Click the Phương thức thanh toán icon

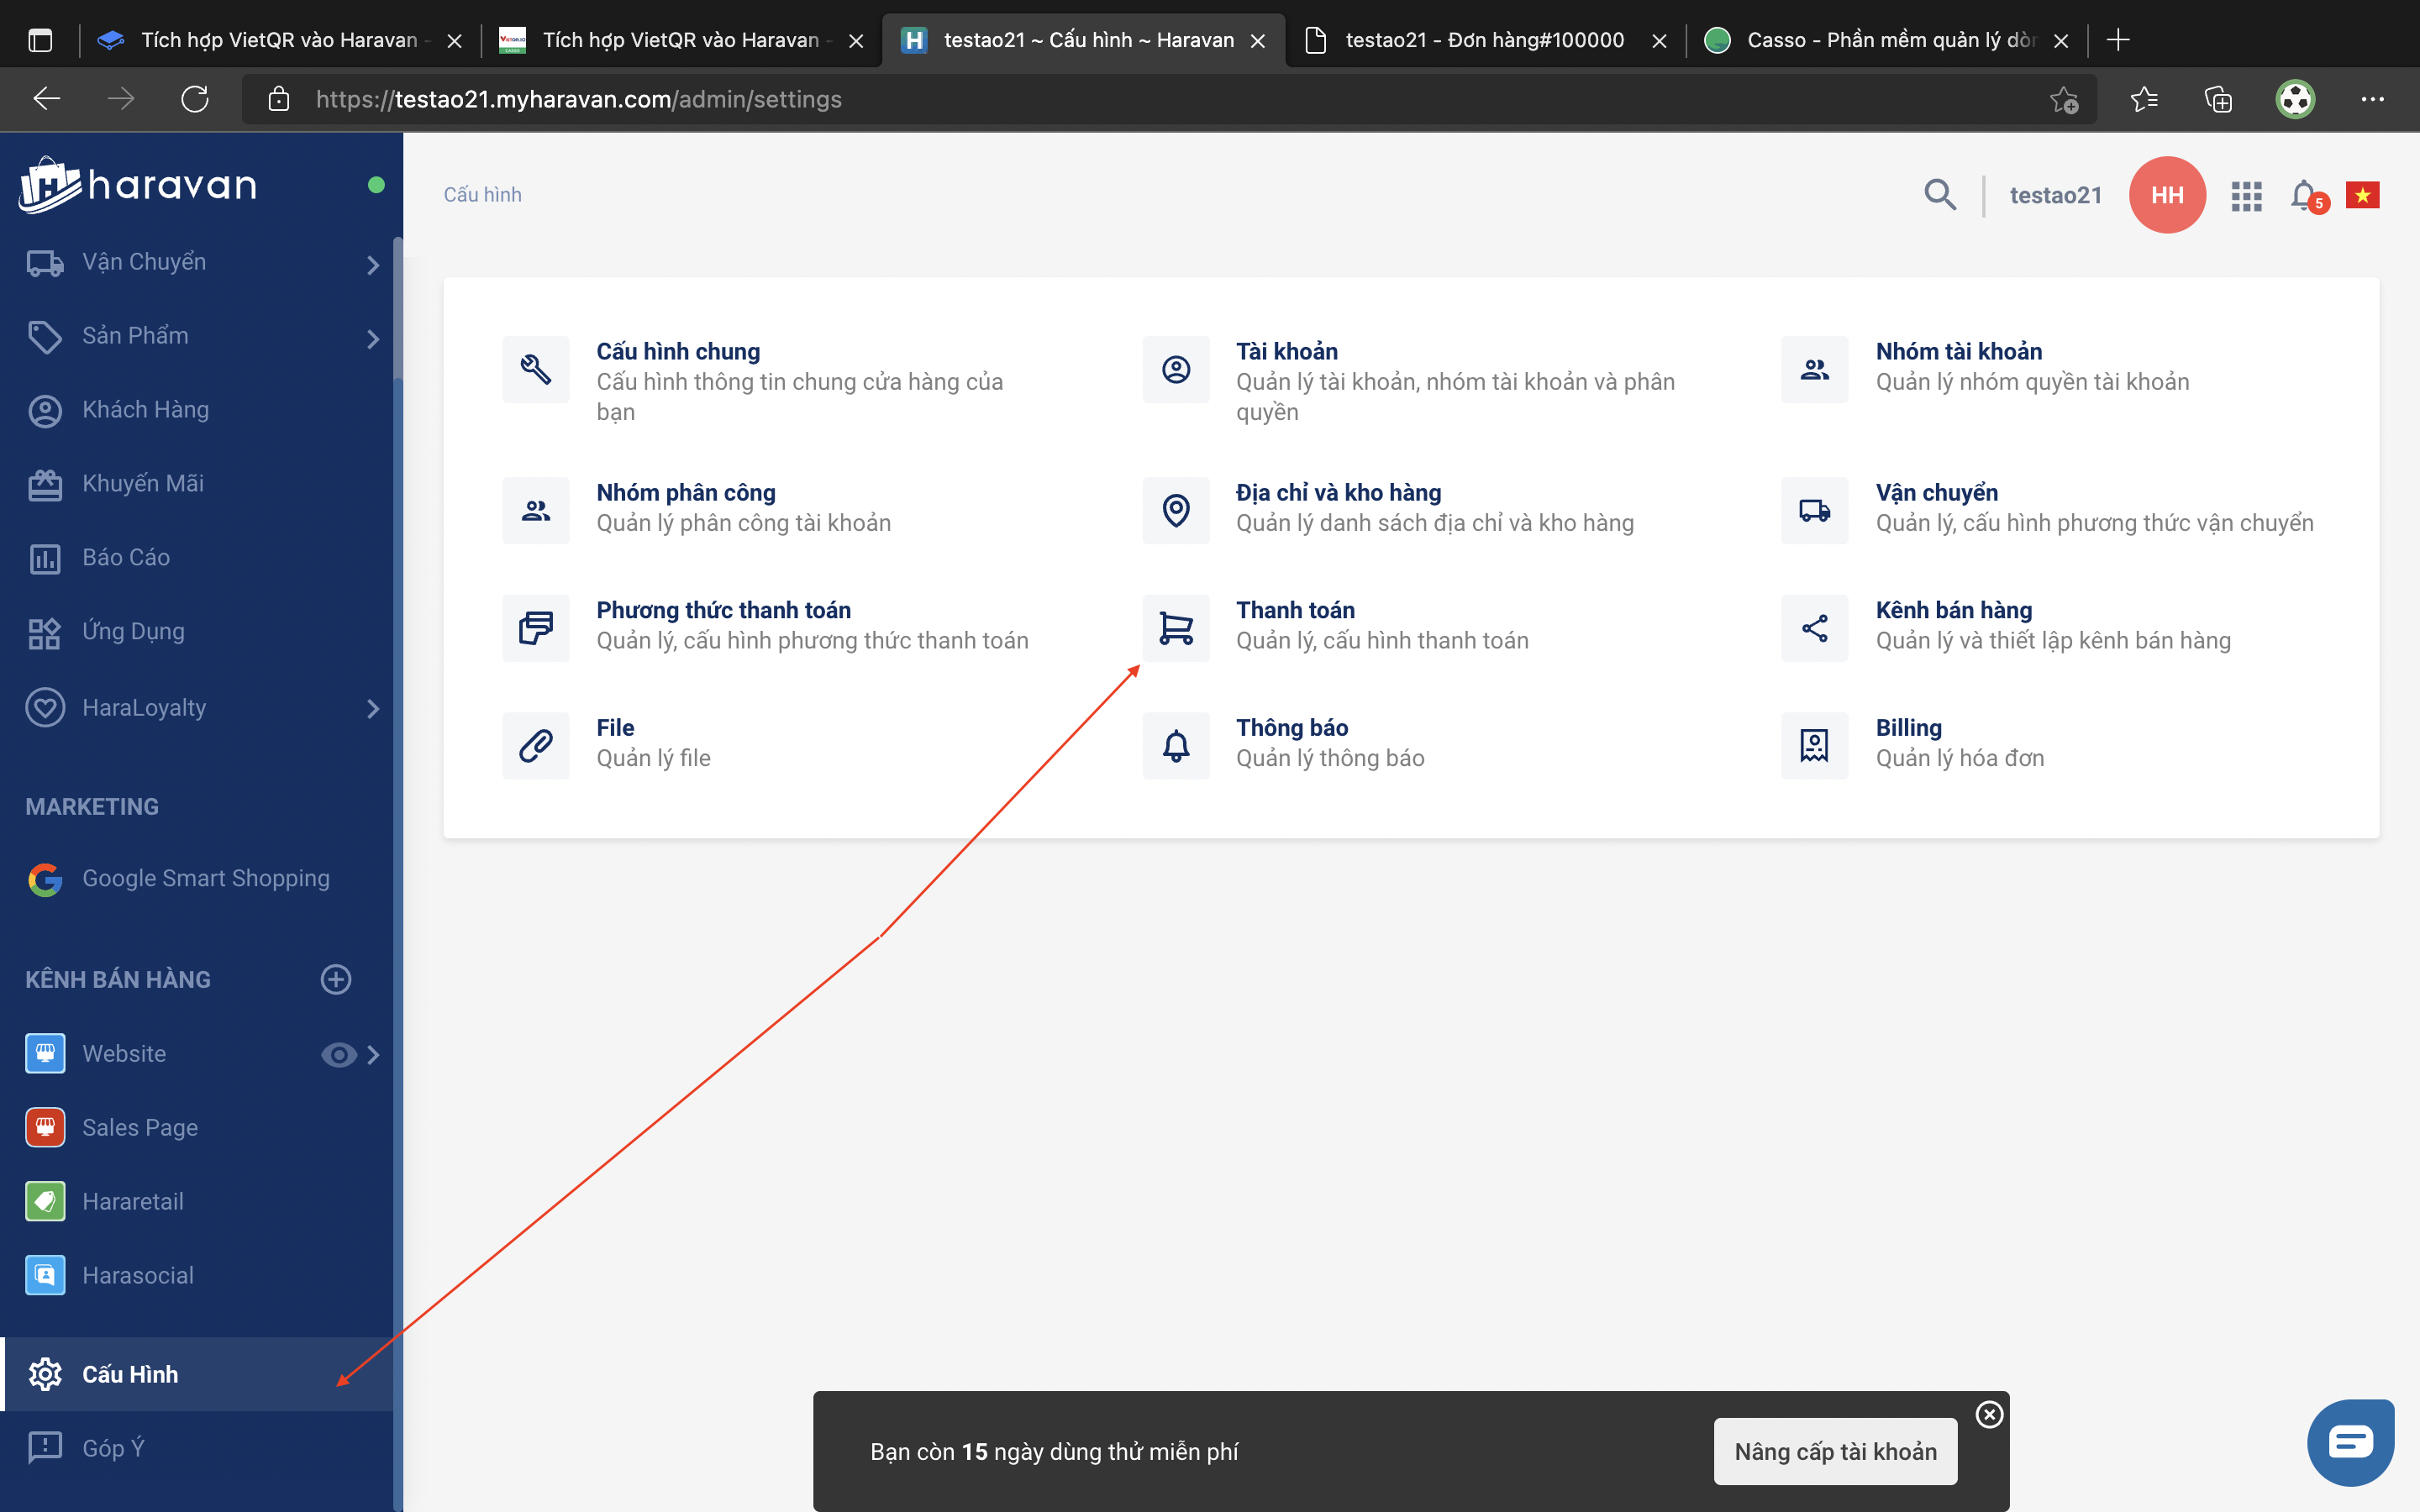[536, 628]
